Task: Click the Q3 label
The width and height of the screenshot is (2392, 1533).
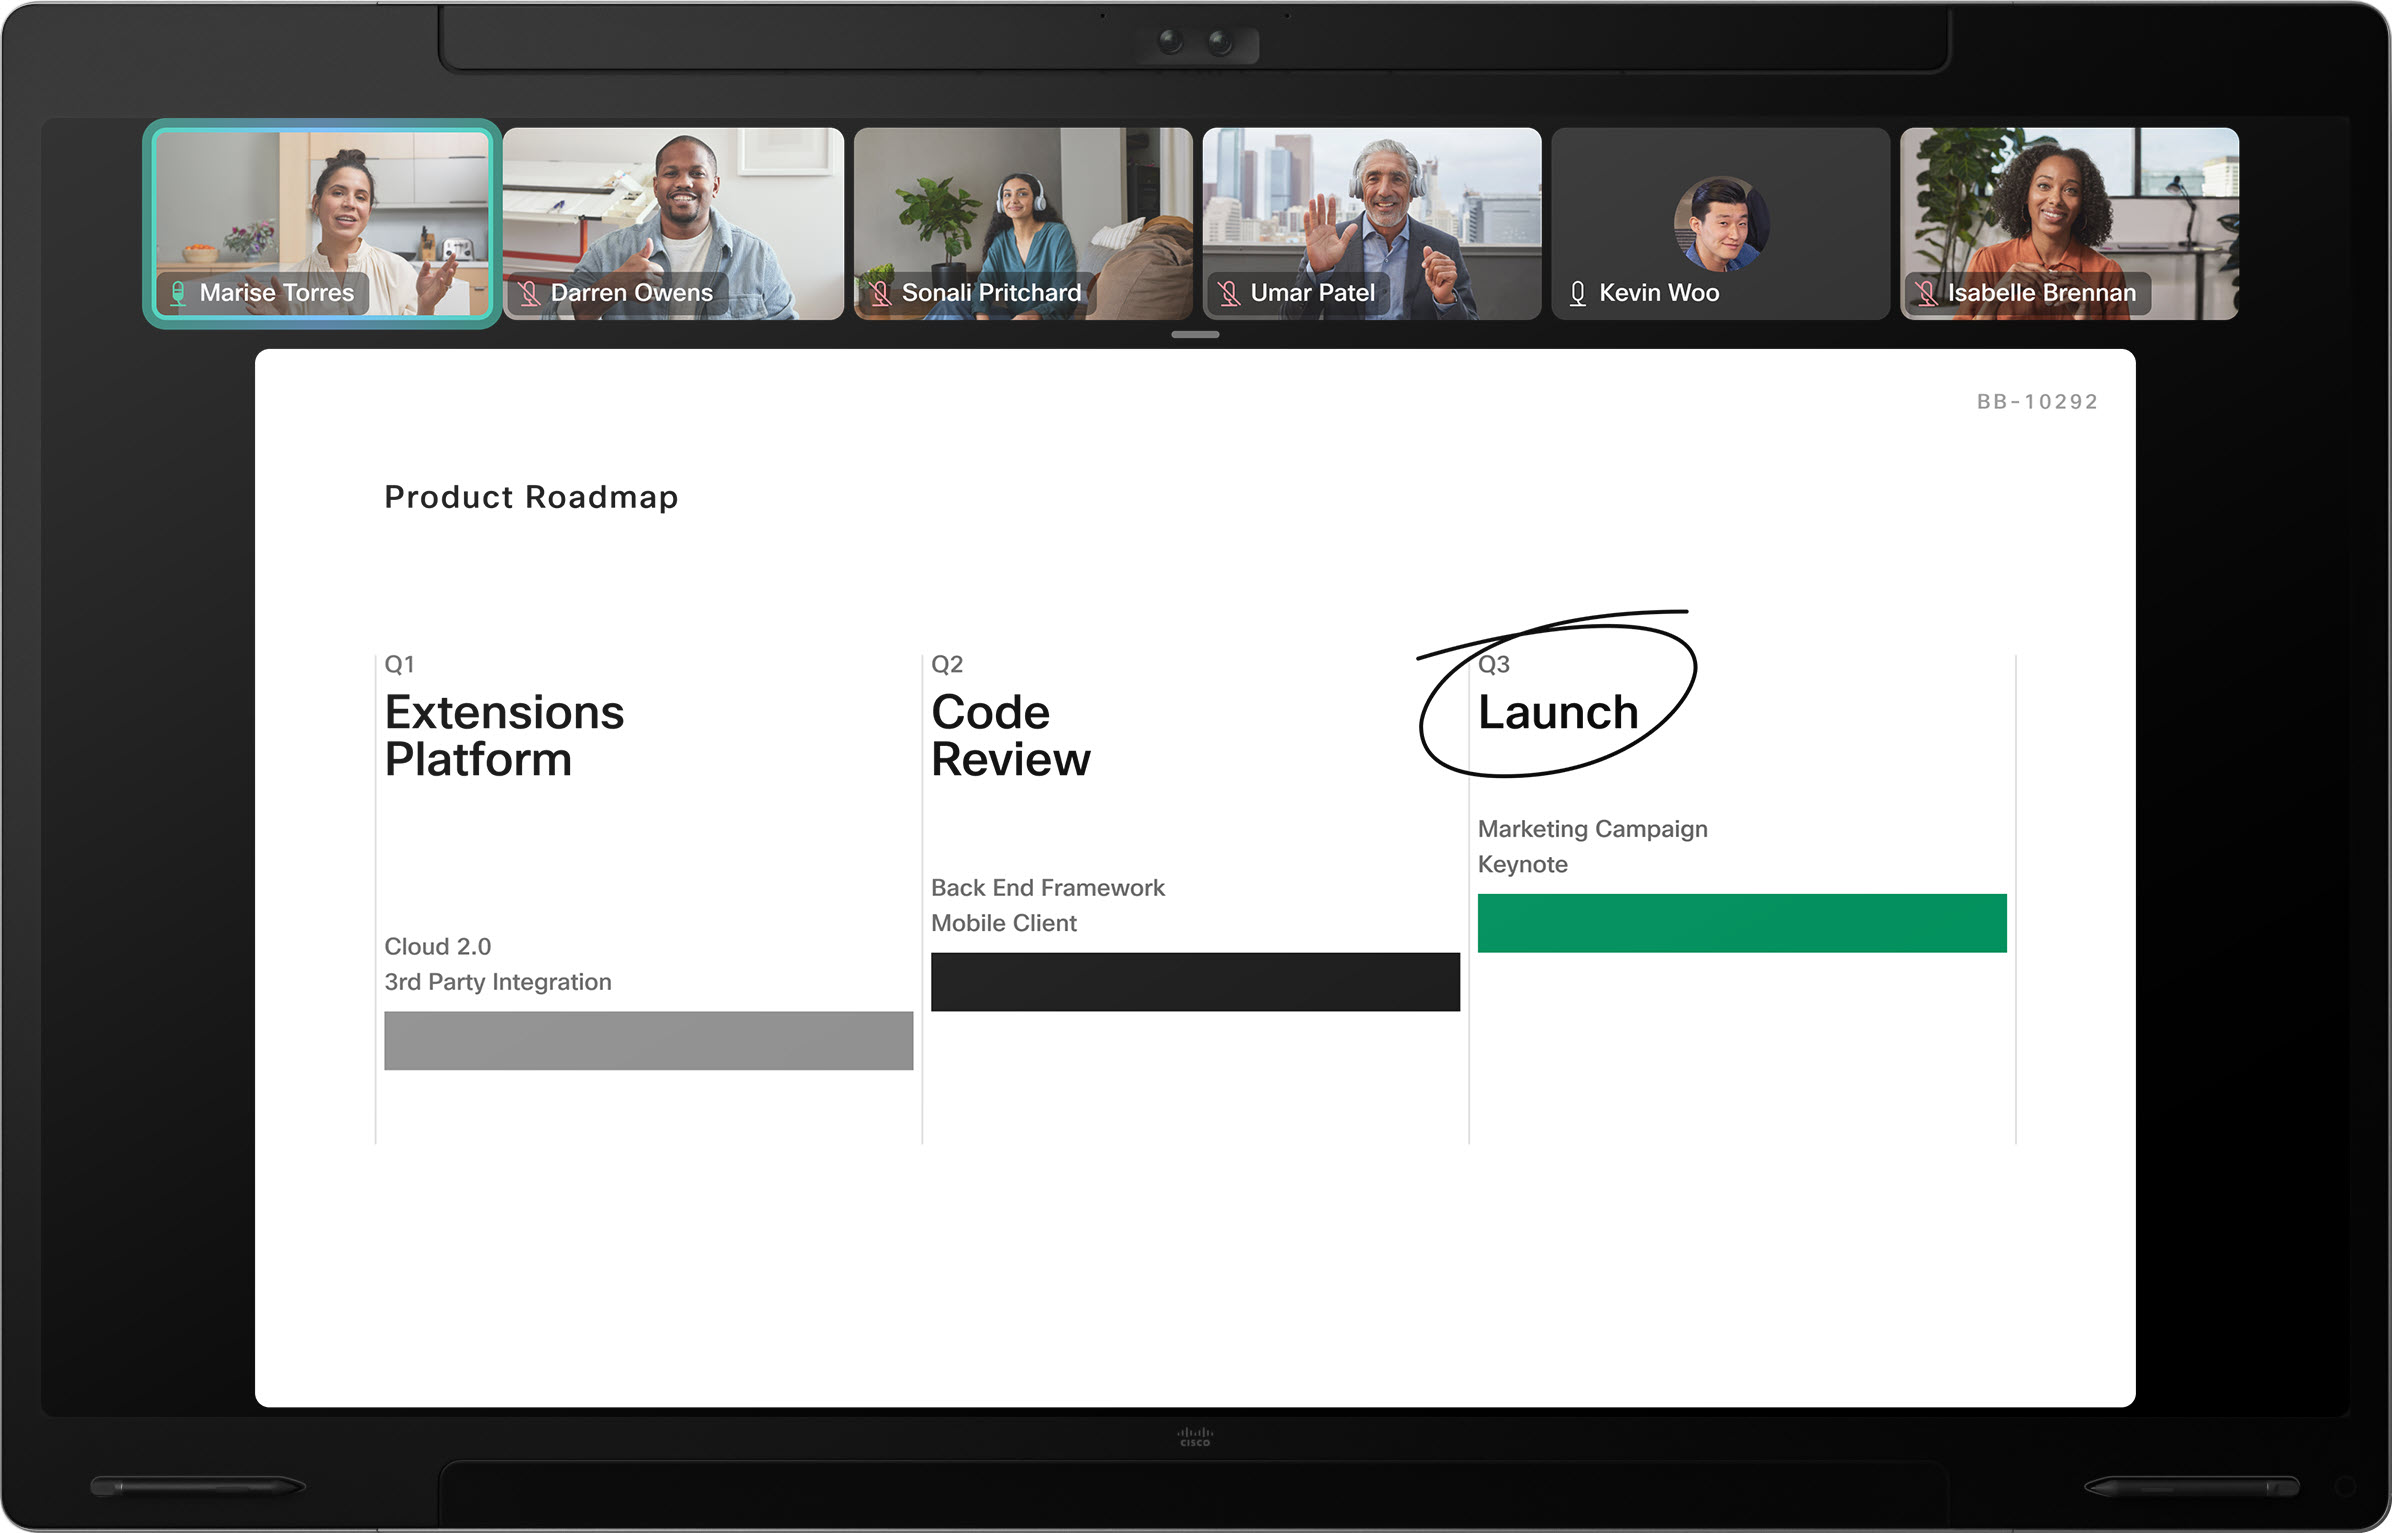Action: 1494,664
